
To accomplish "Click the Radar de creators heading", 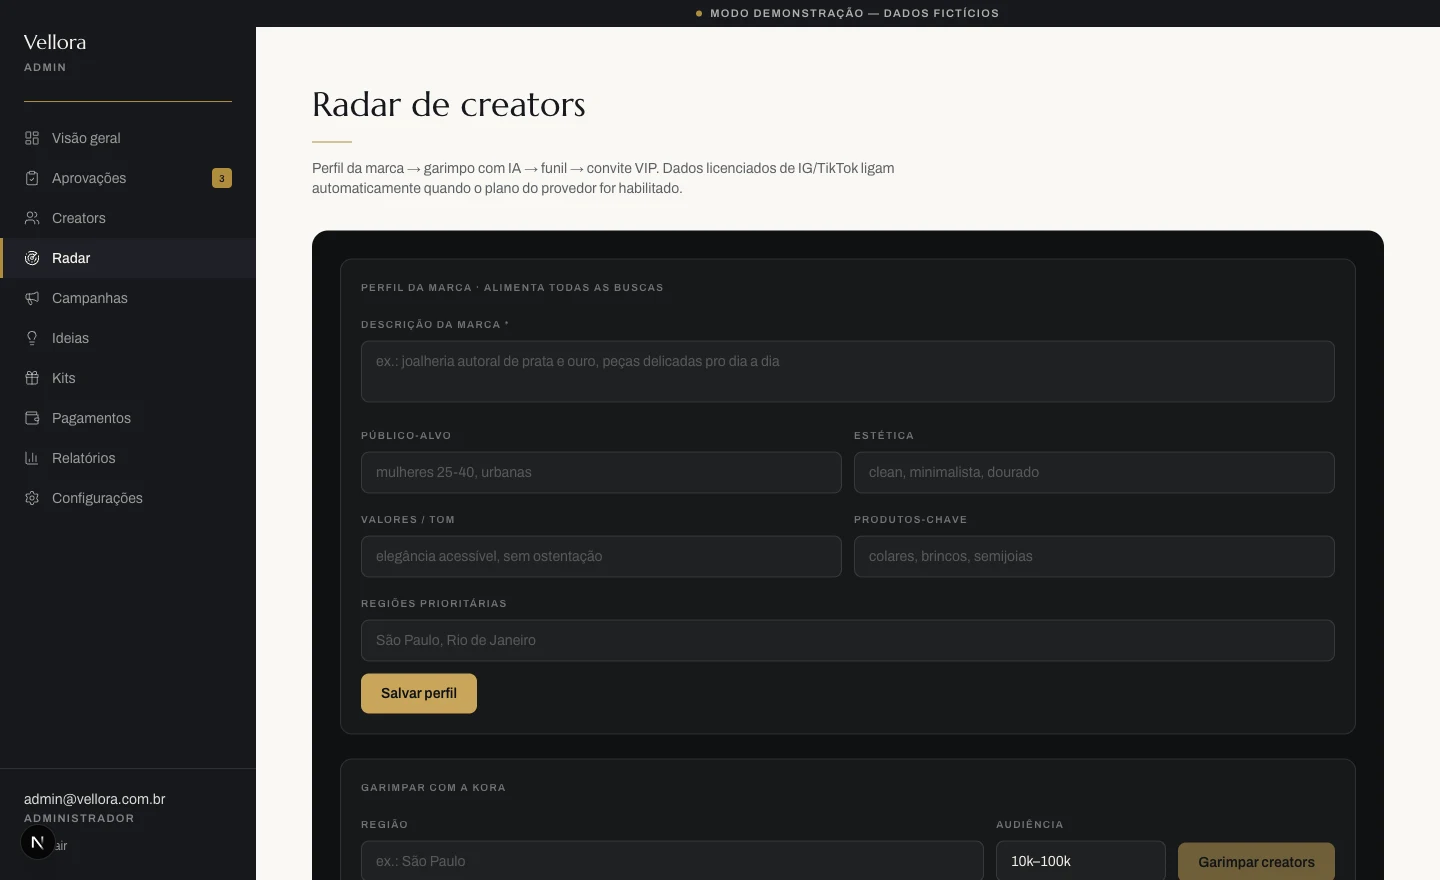I will 449,104.
